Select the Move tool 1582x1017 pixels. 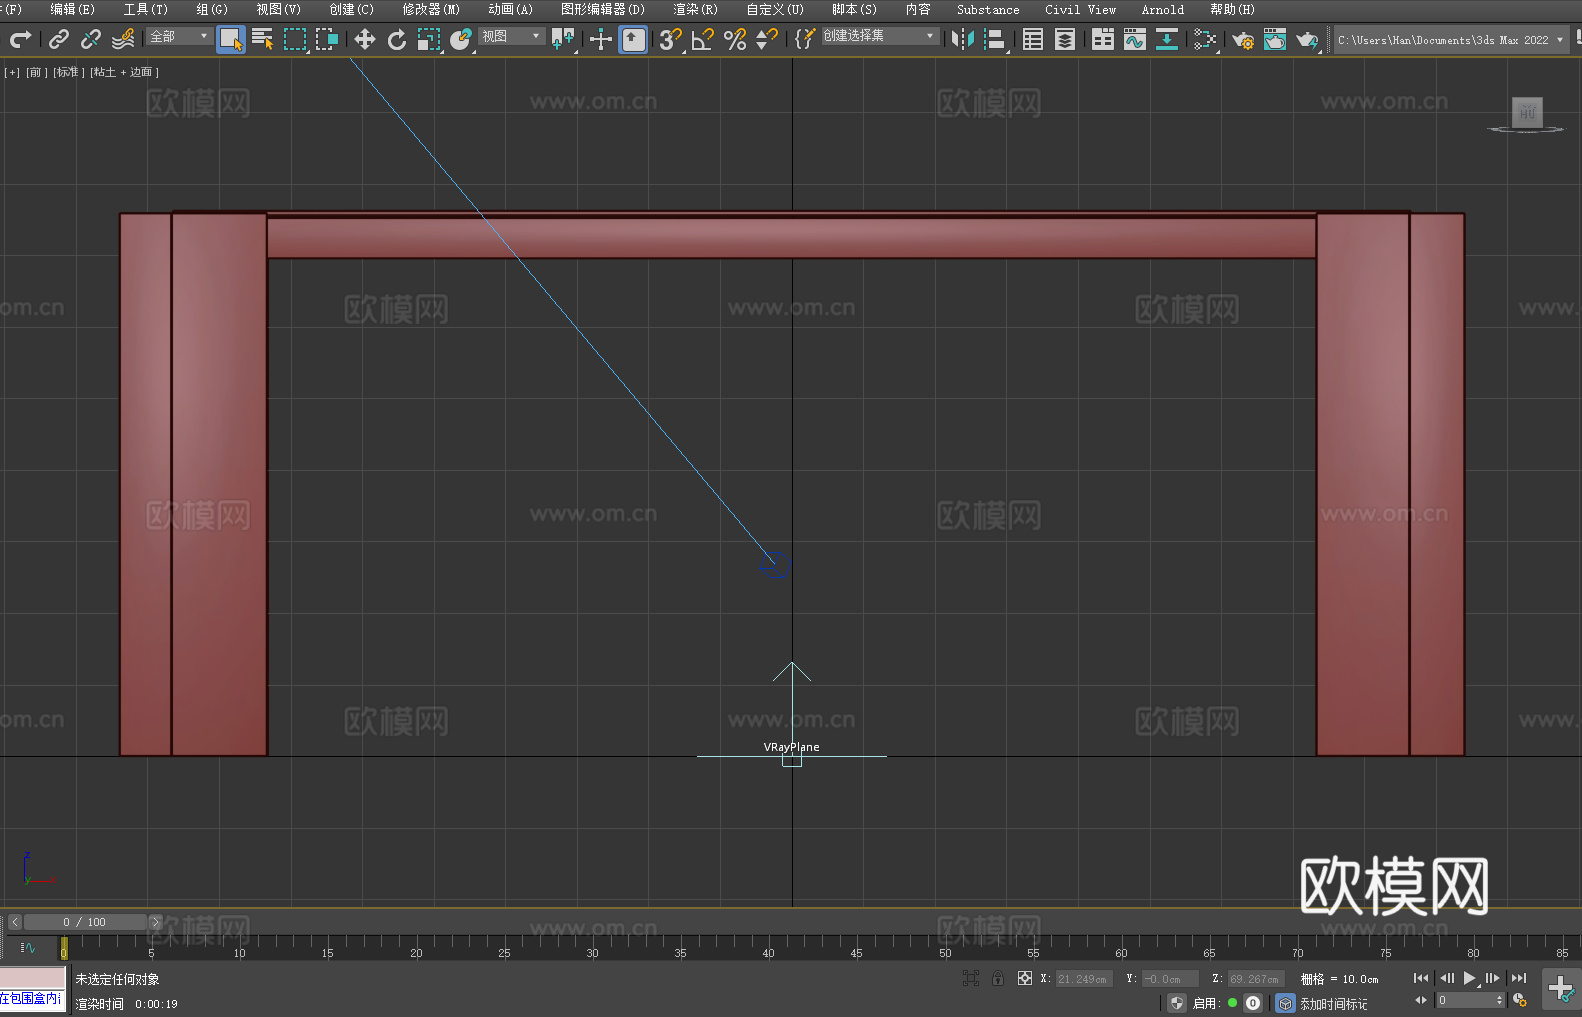coord(365,39)
